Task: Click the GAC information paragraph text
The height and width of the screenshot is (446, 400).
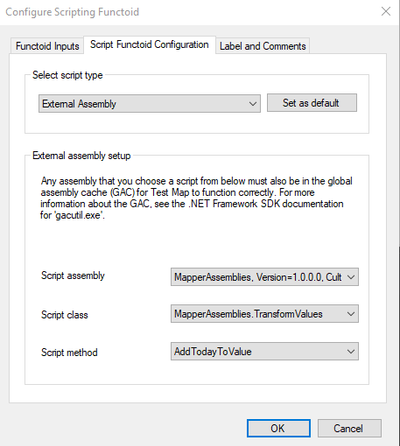Action: click(196, 198)
